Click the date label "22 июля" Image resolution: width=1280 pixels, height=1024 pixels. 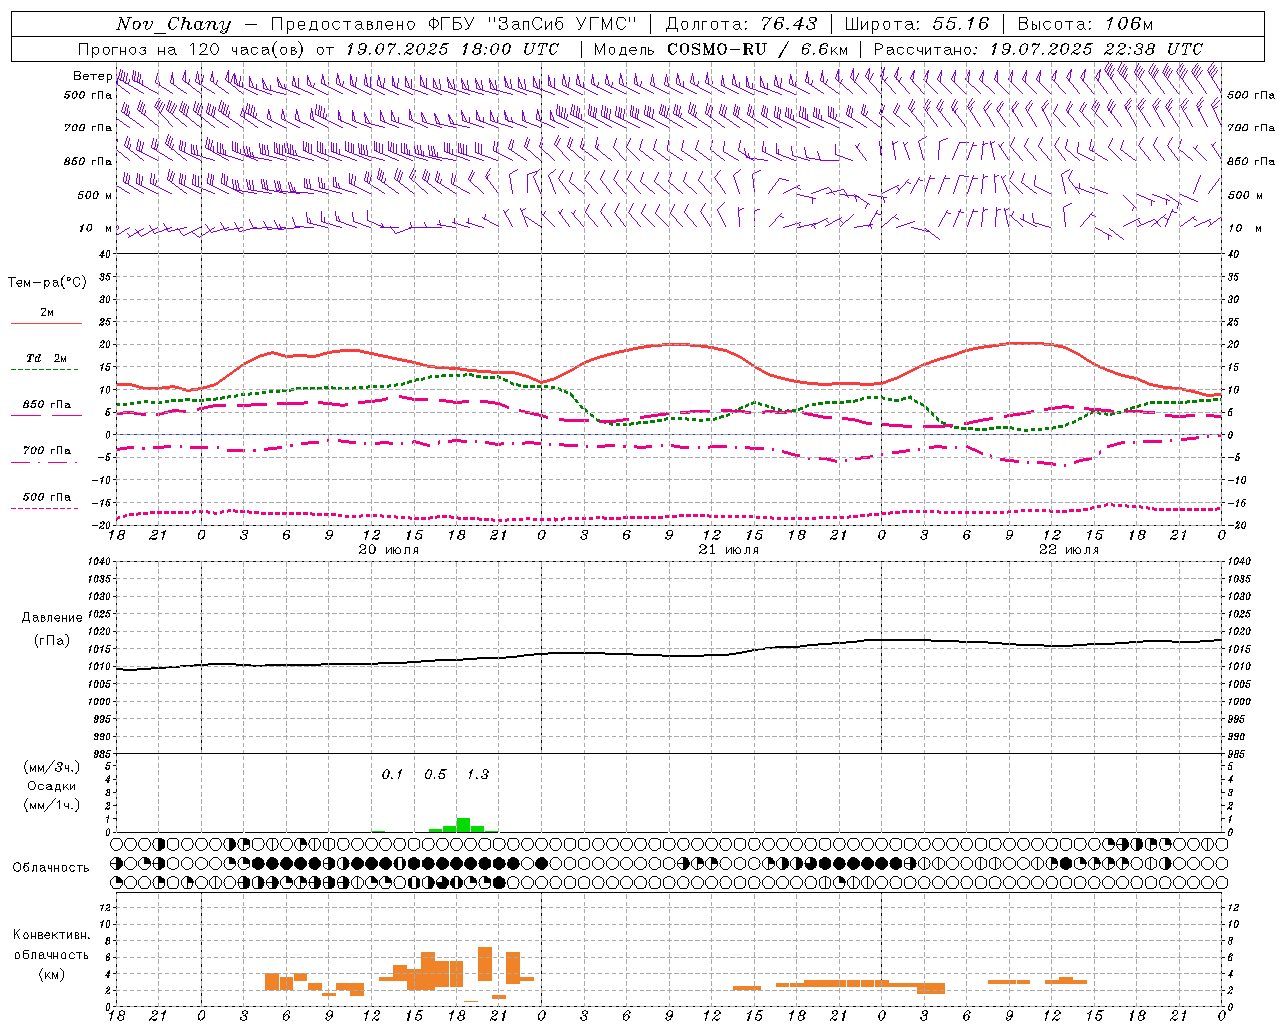pos(1069,549)
